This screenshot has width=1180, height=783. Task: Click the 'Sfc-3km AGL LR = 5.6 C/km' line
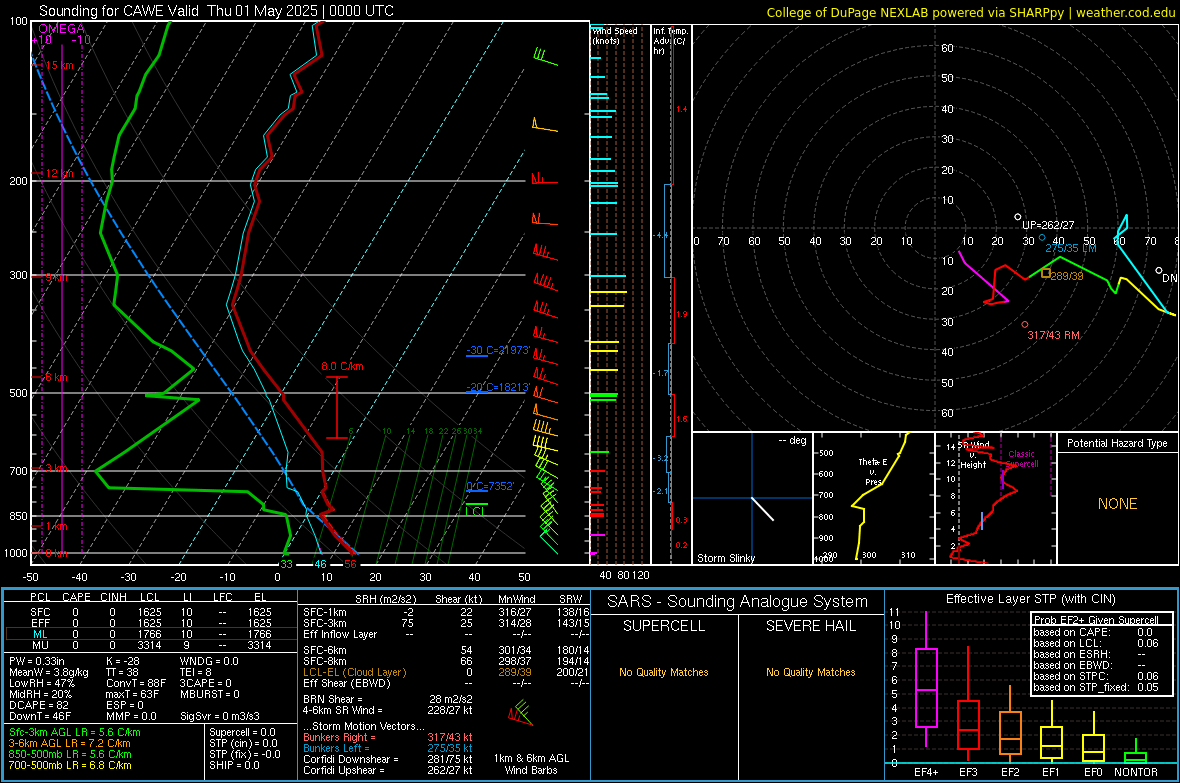(x=75, y=732)
